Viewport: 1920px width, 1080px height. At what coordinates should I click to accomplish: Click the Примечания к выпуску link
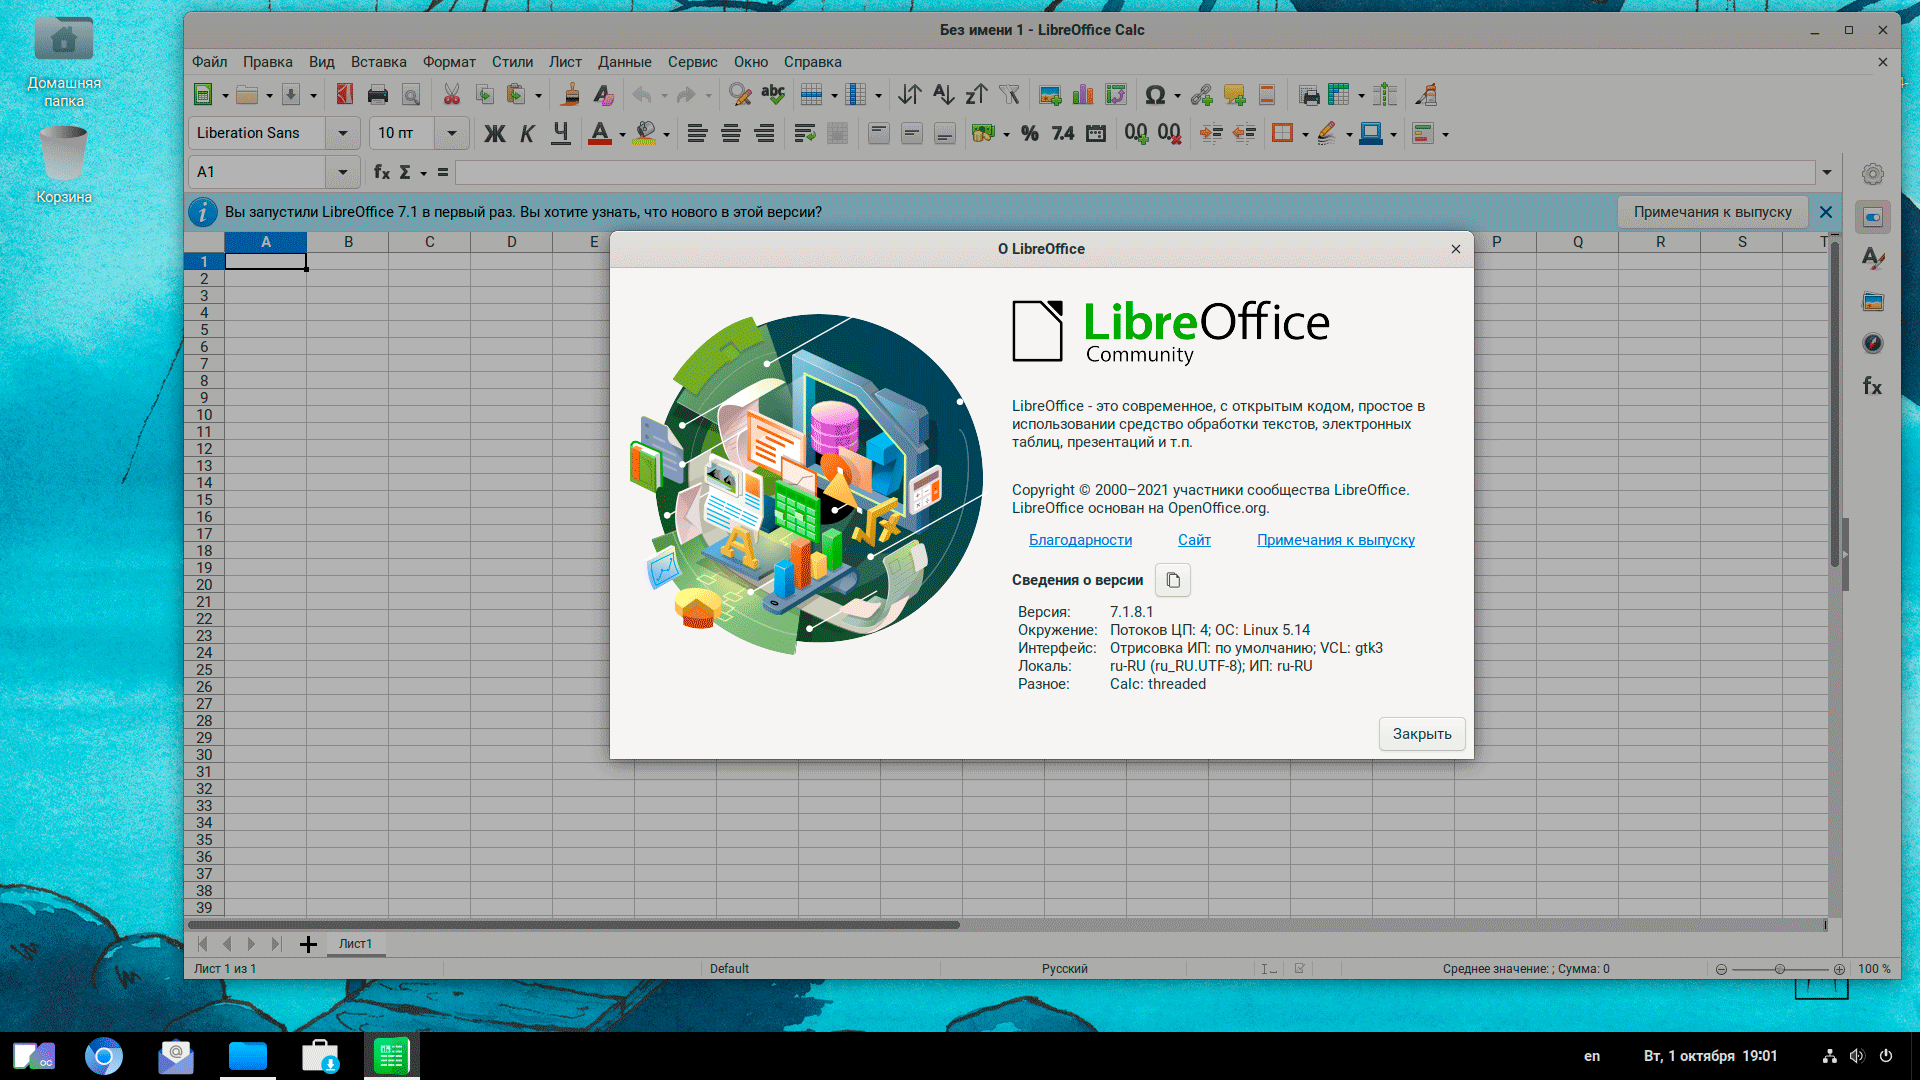(x=1335, y=539)
